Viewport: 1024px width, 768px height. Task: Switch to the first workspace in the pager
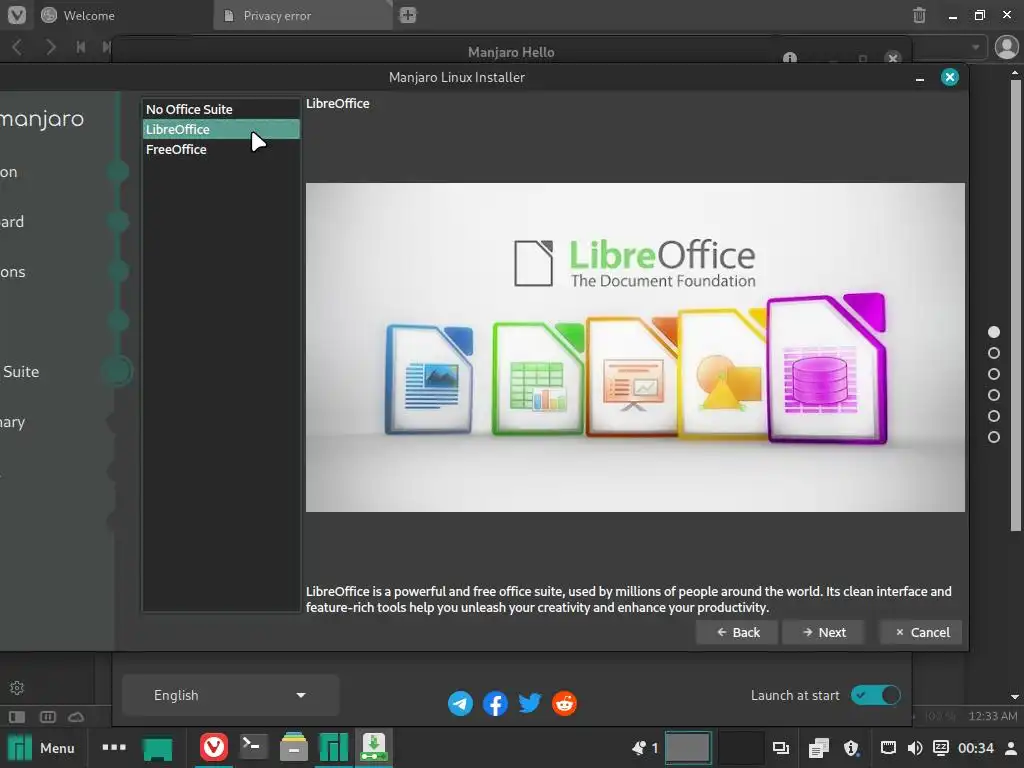click(x=688, y=748)
